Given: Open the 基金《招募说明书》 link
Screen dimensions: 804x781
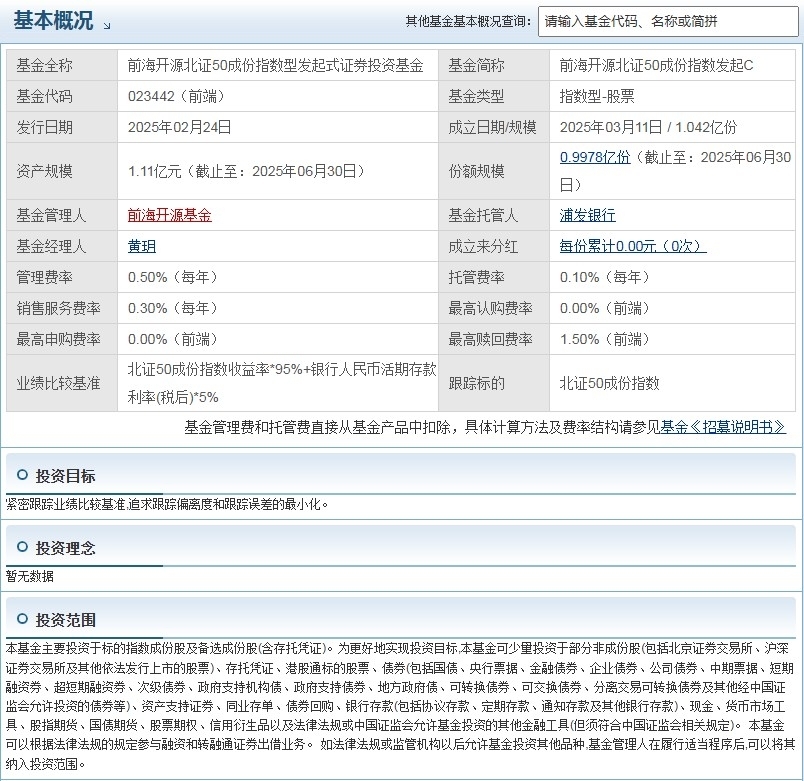Looking at the screenshot, I should 722,427.
